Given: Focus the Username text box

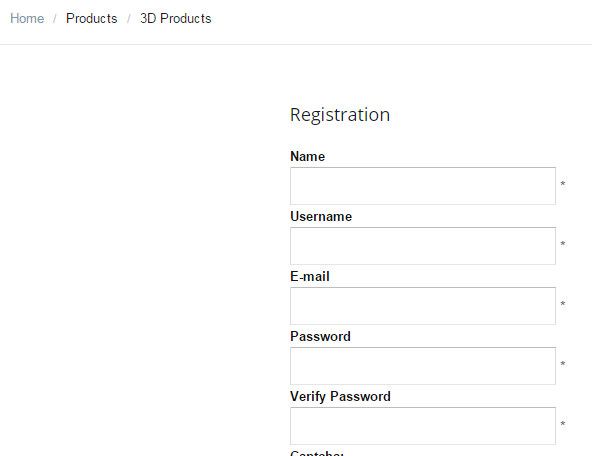Looking at the screenshot, I should pos(423,246).
